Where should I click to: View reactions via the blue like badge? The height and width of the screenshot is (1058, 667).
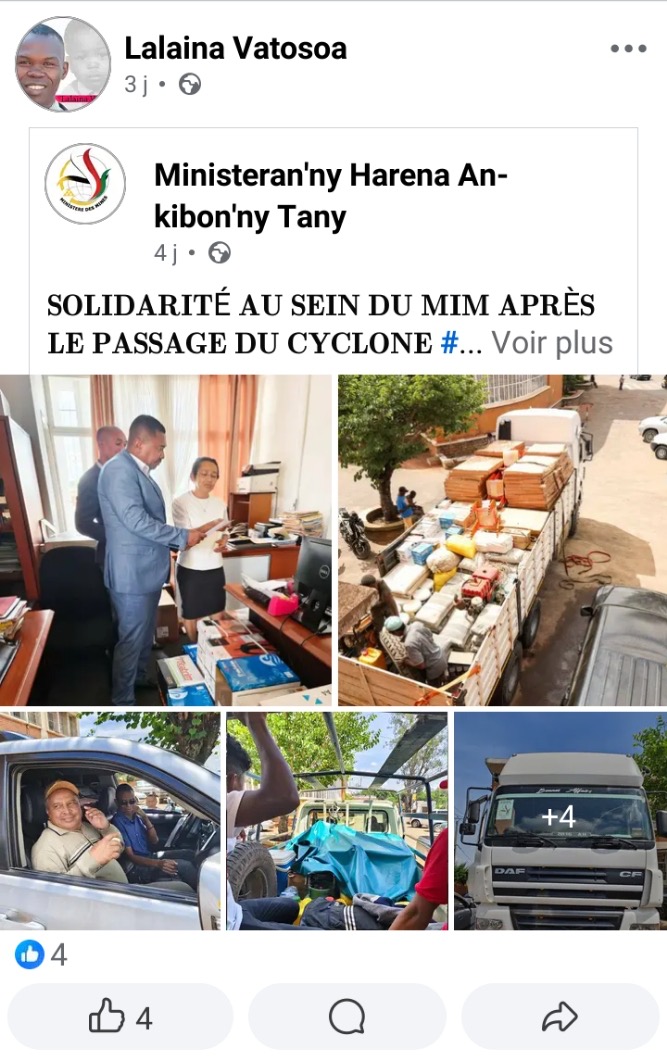(30, 954)
